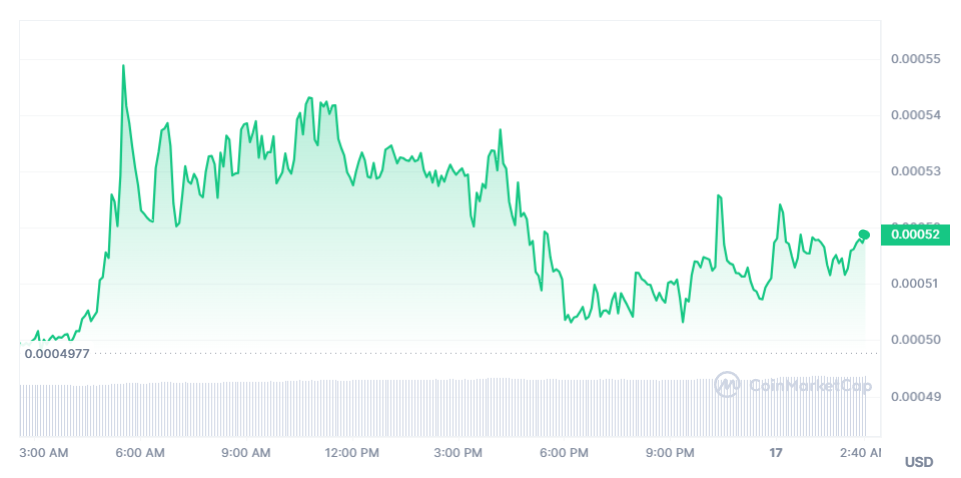Select the 9:00 AM time axis label

(246, 453)
